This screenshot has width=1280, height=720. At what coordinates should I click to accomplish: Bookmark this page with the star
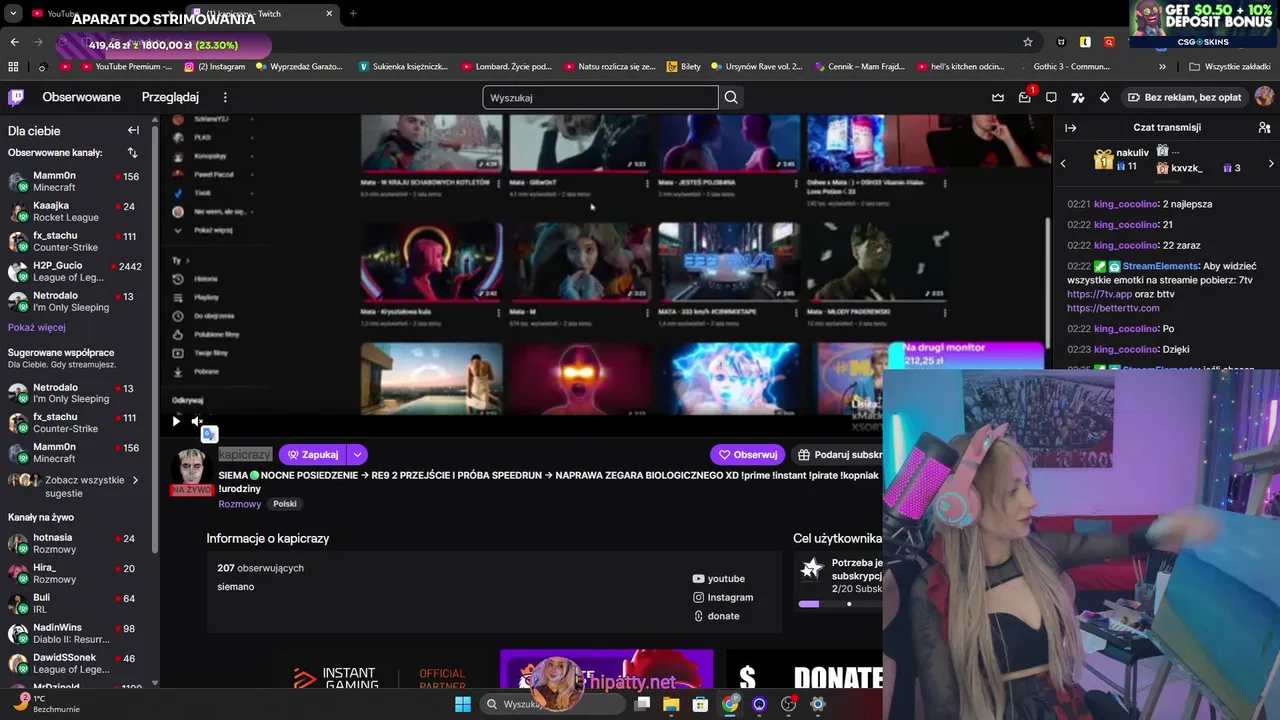click(x=1027, y=42)
